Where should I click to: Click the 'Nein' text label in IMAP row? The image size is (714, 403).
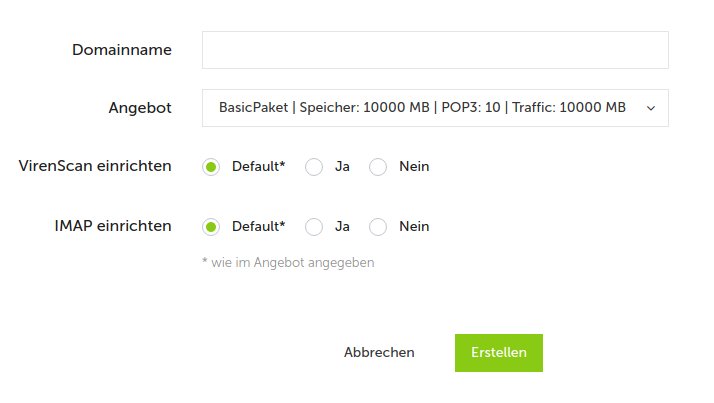click(x=414, y=227)
